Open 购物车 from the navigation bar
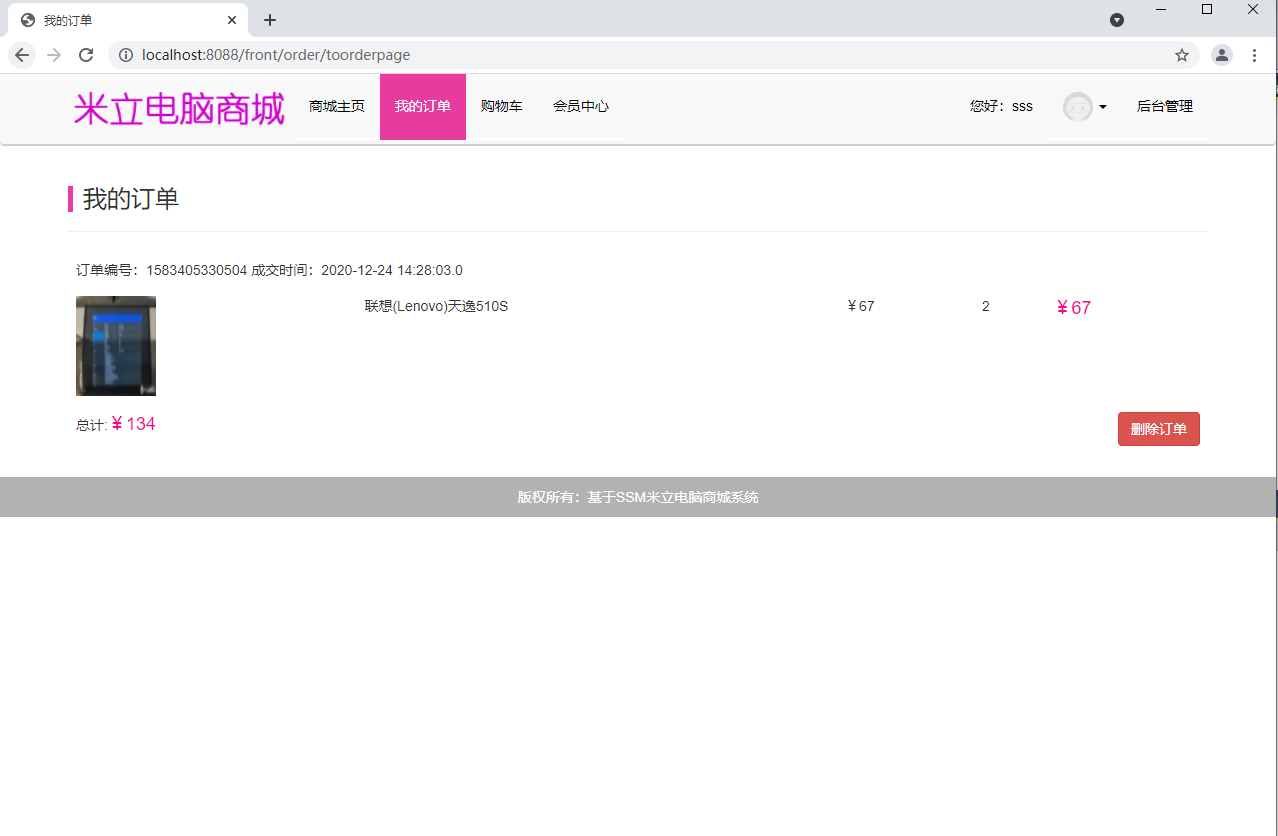 pos(502,106)
